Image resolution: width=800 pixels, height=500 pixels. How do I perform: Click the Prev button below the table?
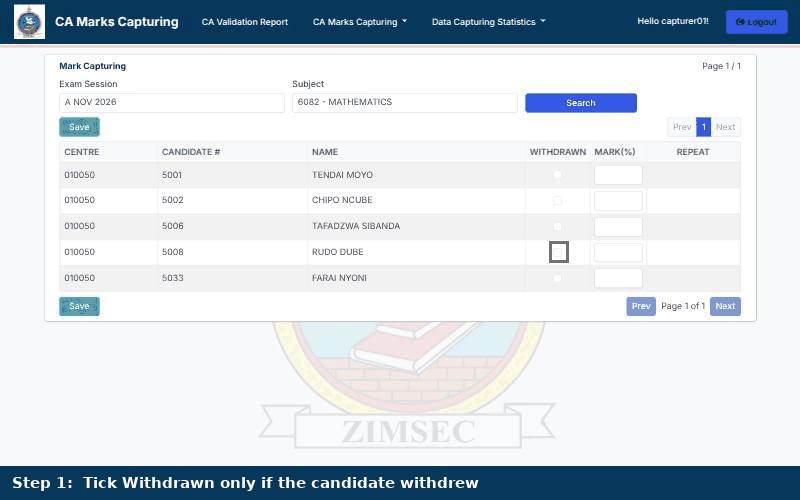(641, 306)
